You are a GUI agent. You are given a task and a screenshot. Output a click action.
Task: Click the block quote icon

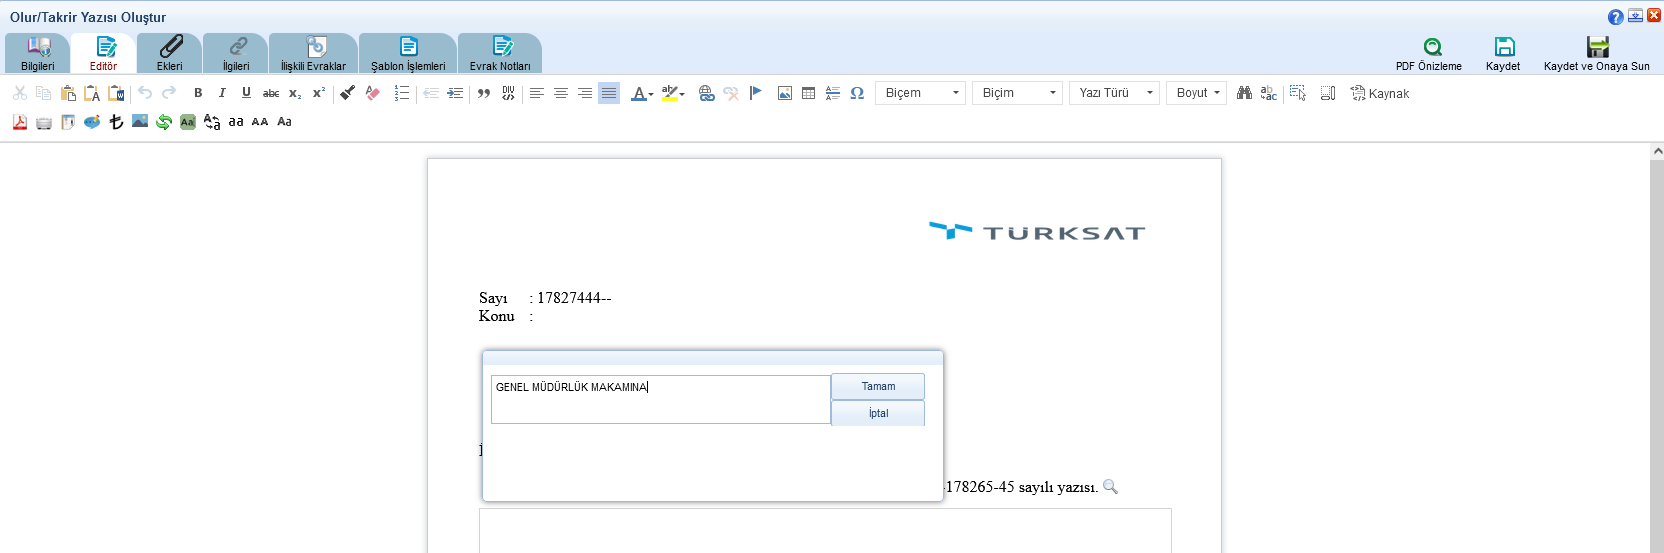click(484, 93)
